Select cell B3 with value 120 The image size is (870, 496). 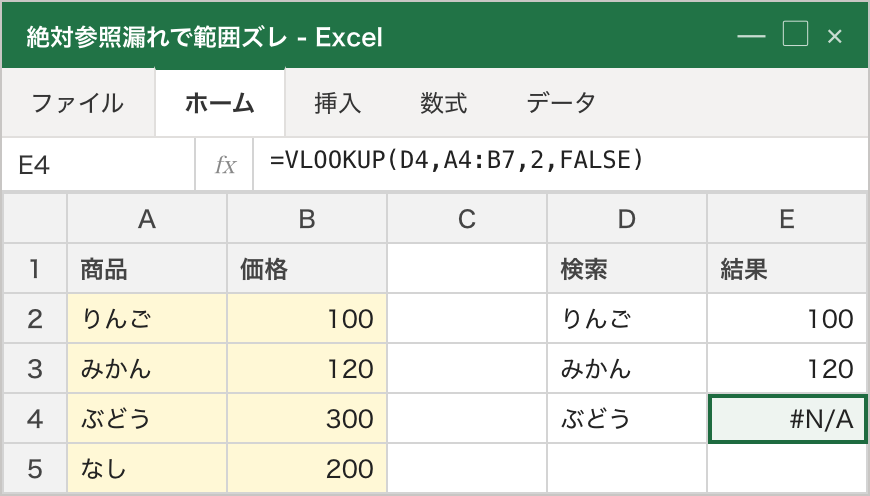tap(307, 368)
